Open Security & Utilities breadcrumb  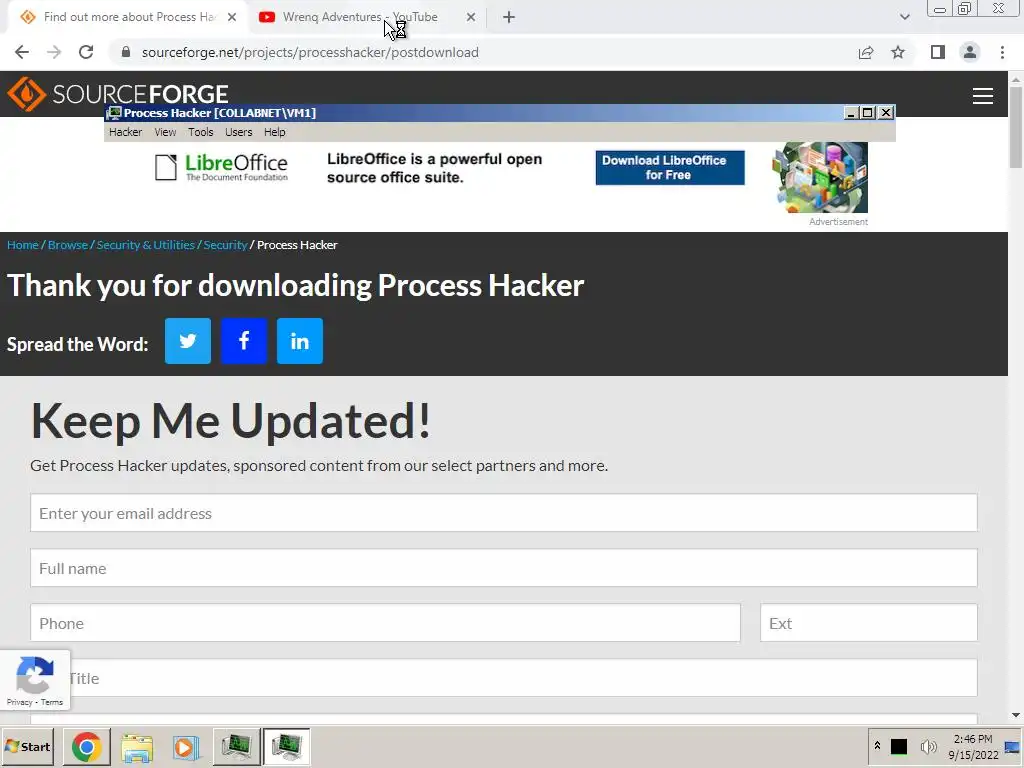(x=146, y=245)
